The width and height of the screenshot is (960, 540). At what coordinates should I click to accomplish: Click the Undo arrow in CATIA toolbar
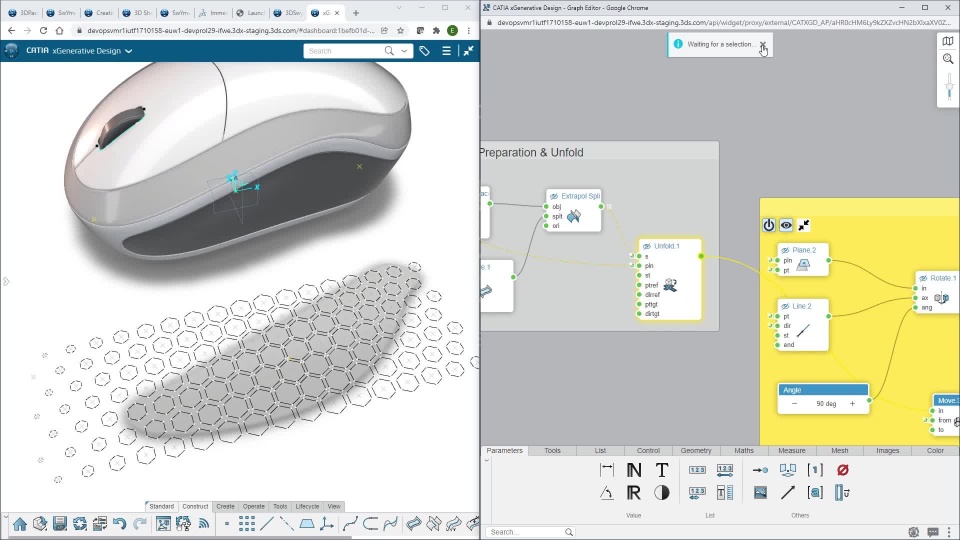pos(119,523)
